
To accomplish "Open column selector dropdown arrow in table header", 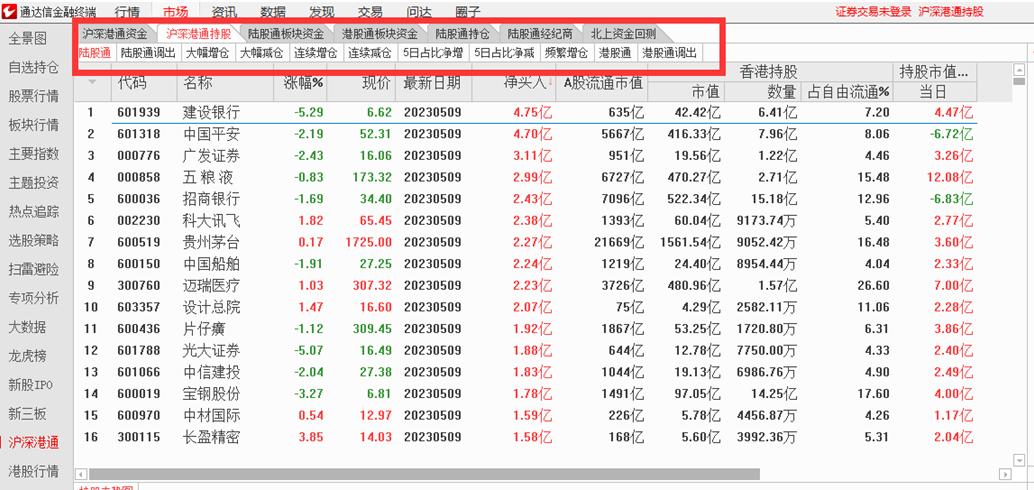I will (92, 82).
